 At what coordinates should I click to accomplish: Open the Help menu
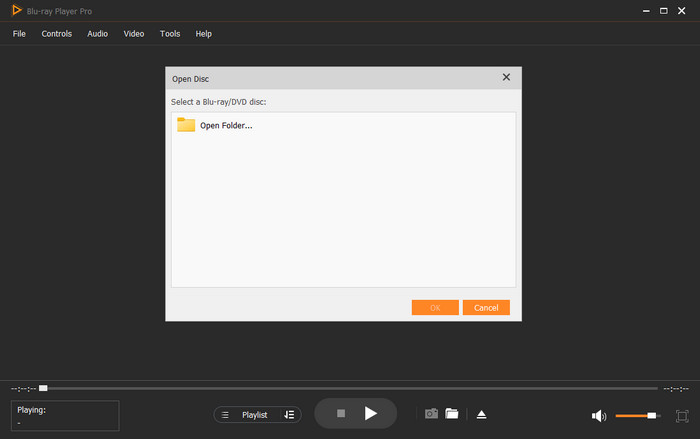[x=203, y=34]
